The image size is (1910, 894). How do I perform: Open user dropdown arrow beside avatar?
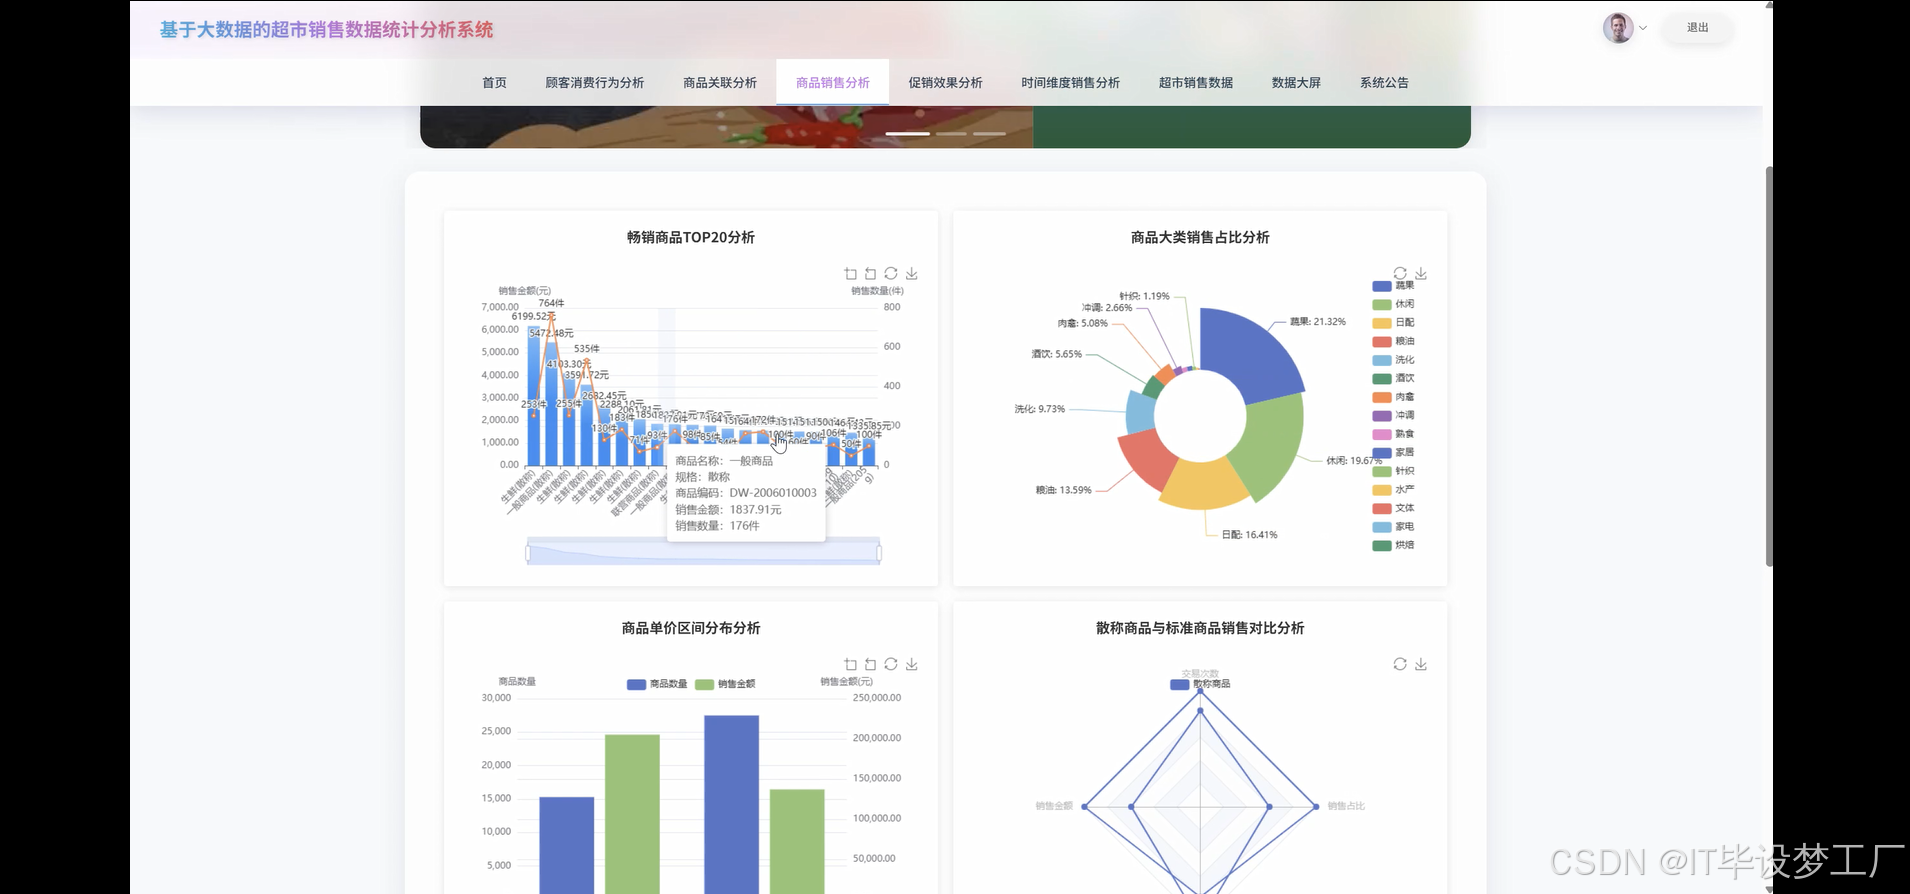[1642, 28]
